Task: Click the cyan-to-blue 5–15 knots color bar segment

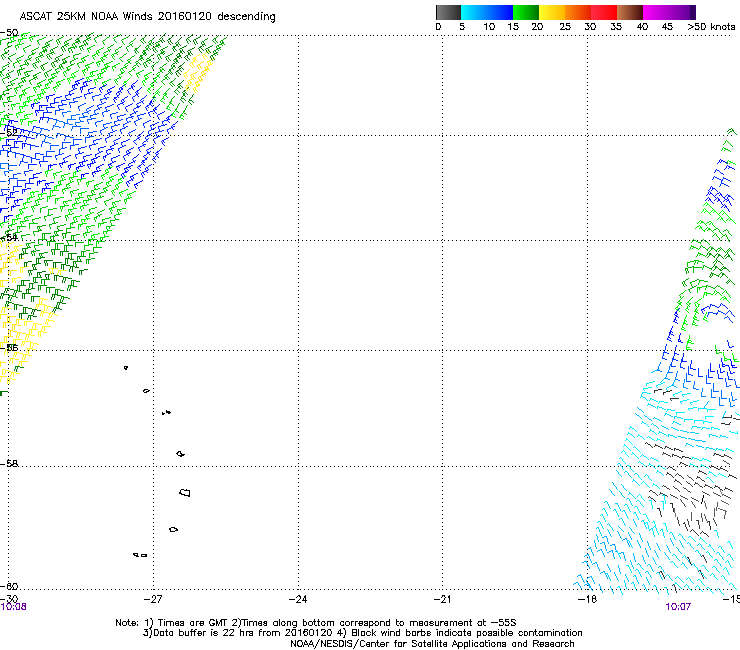Action: (x=487, y=12)
